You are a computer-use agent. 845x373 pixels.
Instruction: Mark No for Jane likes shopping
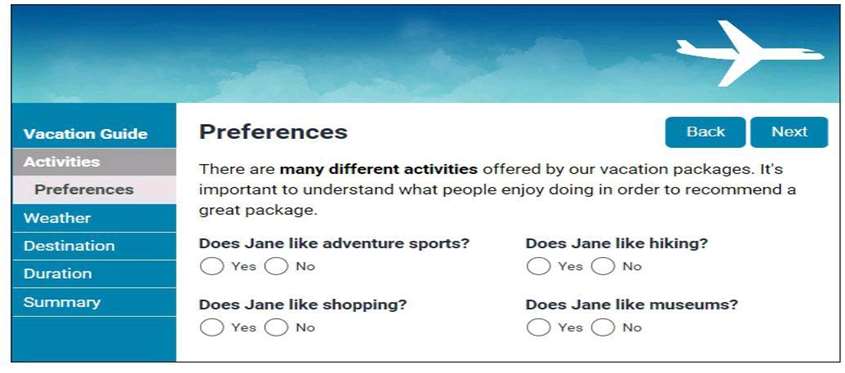tap(276, 327)
